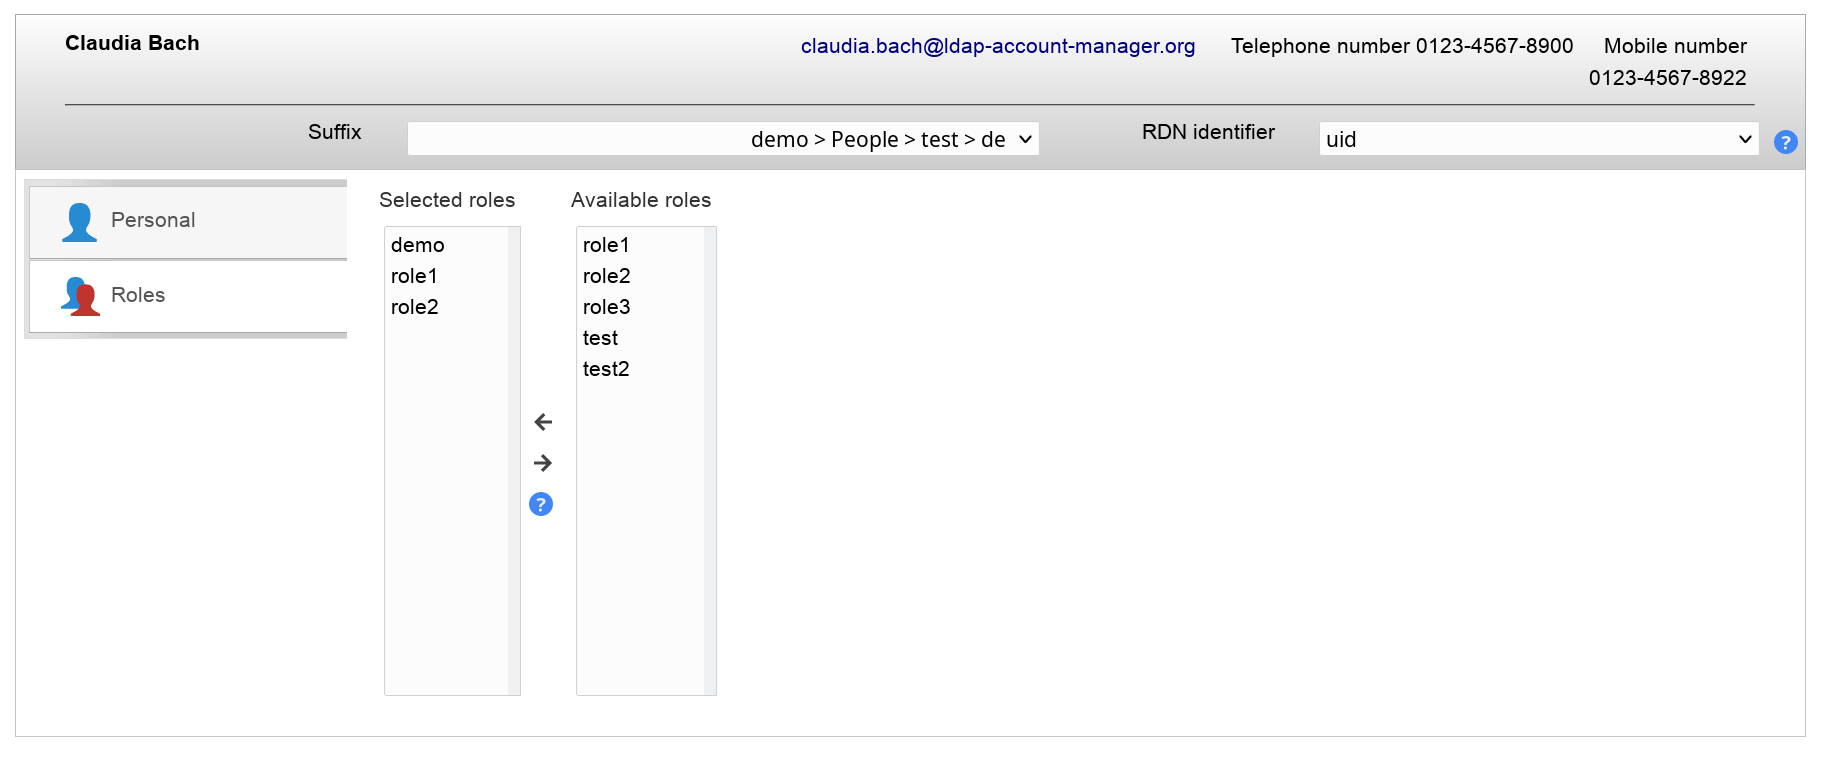Open help for the roles selection
Viewport: 1839px width, 768px height.
coord(541,504)
